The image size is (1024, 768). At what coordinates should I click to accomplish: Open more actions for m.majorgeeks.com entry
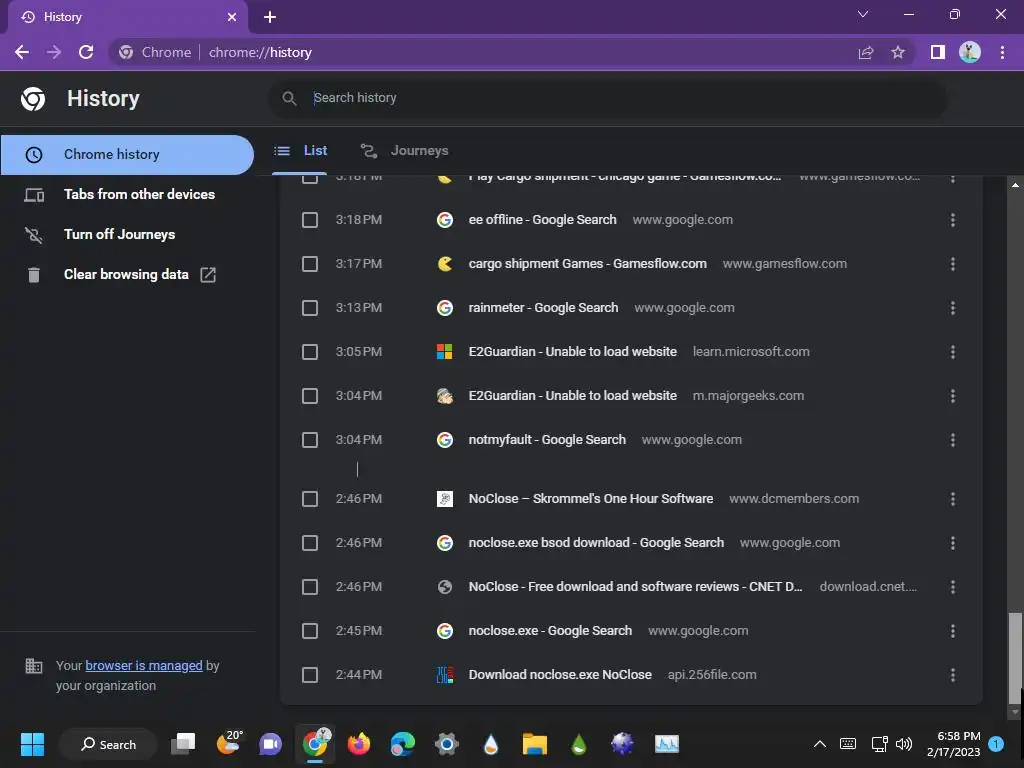pyautogui.click(x=953, y=396)
